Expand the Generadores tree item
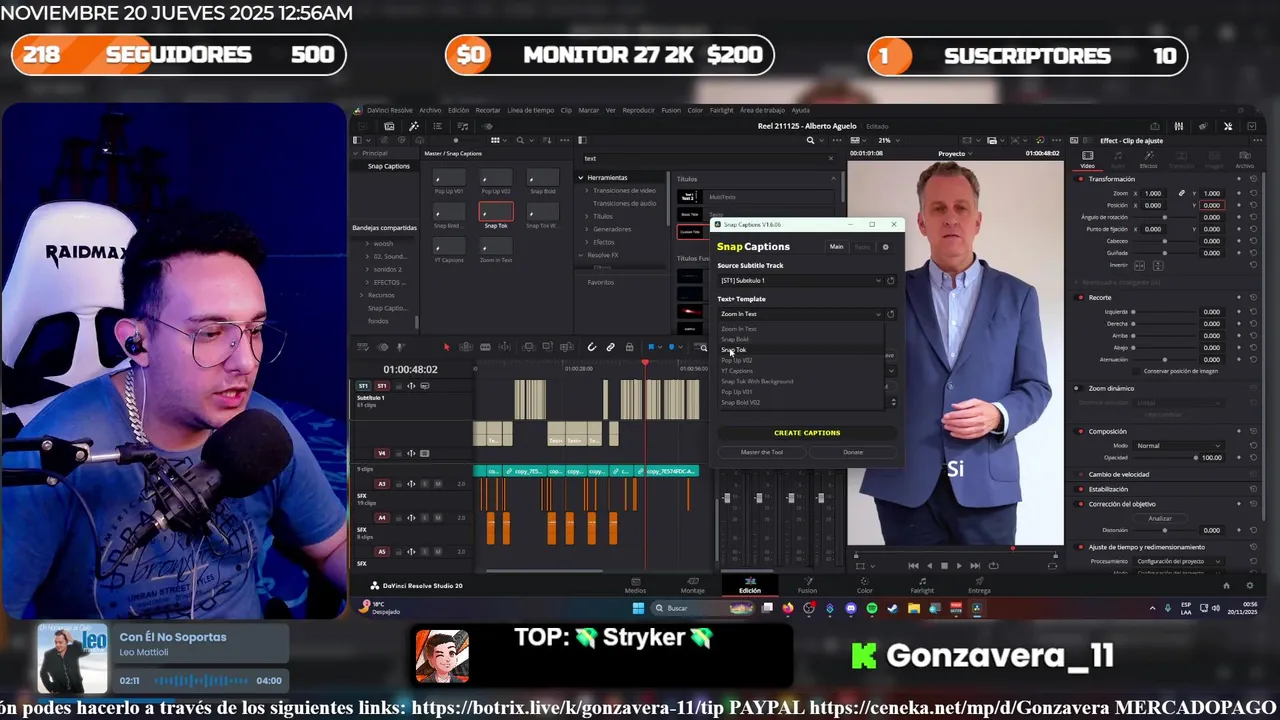Viewport: 1280px width, 720px height. pyautogui.click(x=588, y=229)
